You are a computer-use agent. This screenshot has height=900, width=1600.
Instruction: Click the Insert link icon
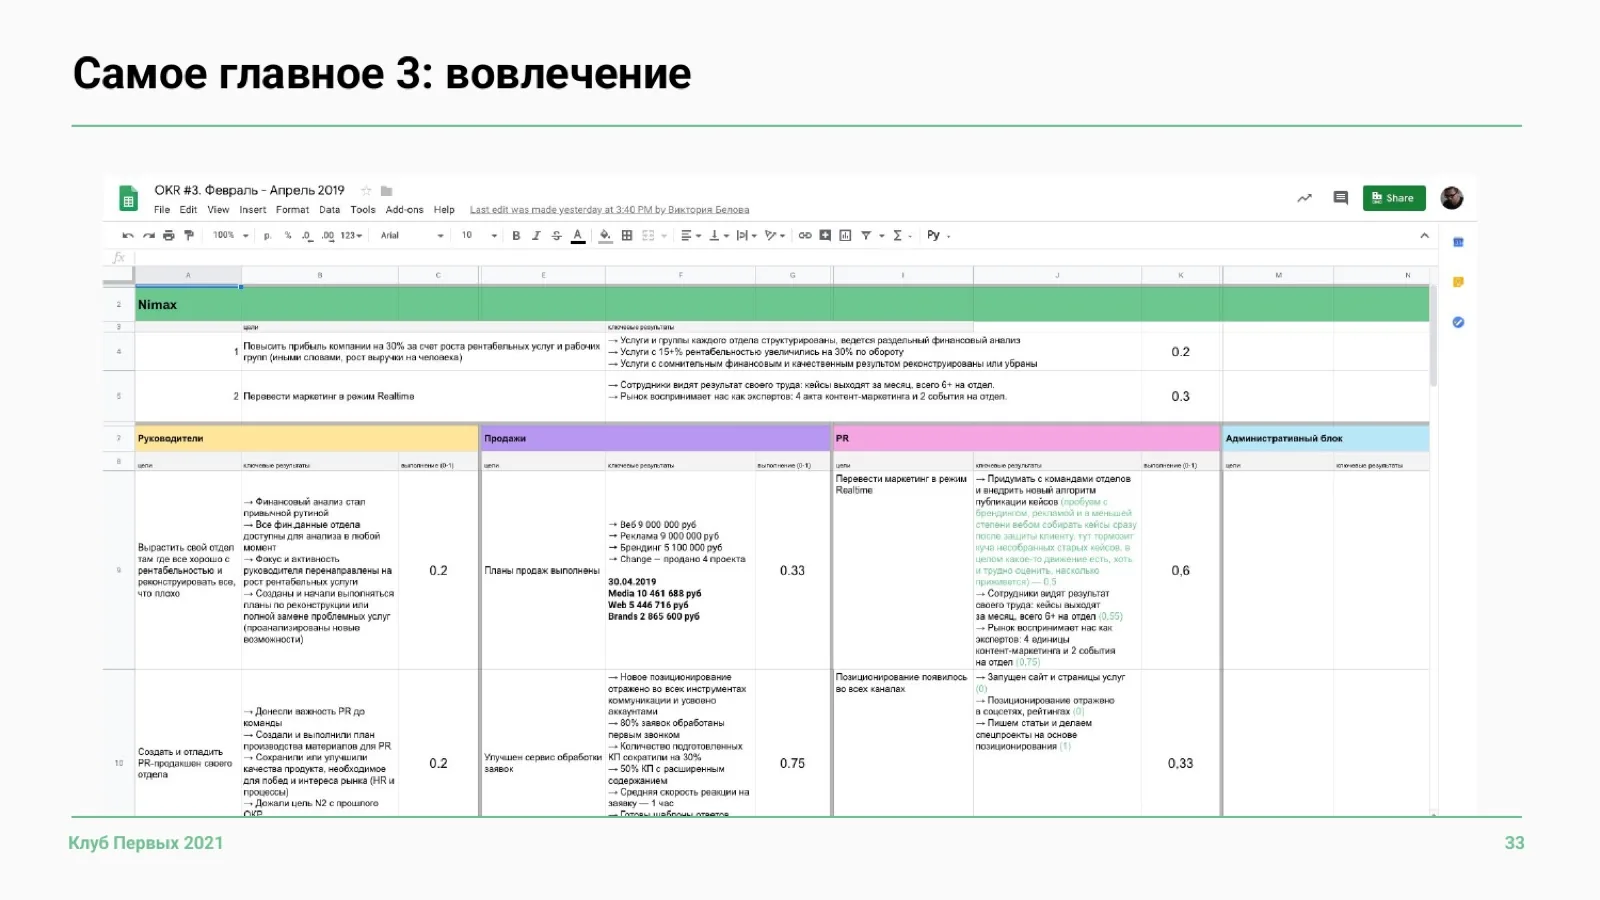[x=805, y=236]
